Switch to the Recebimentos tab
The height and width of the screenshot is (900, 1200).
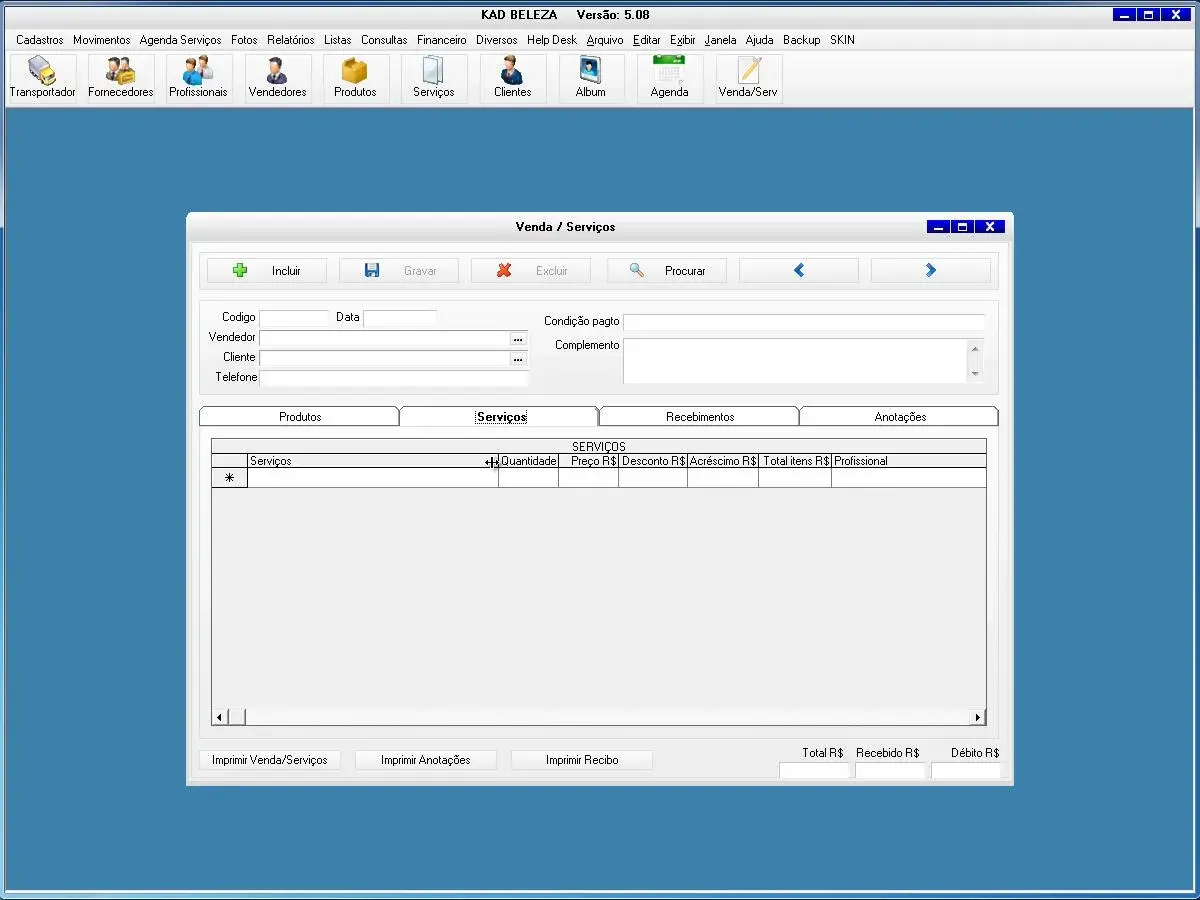coord(700,417)
